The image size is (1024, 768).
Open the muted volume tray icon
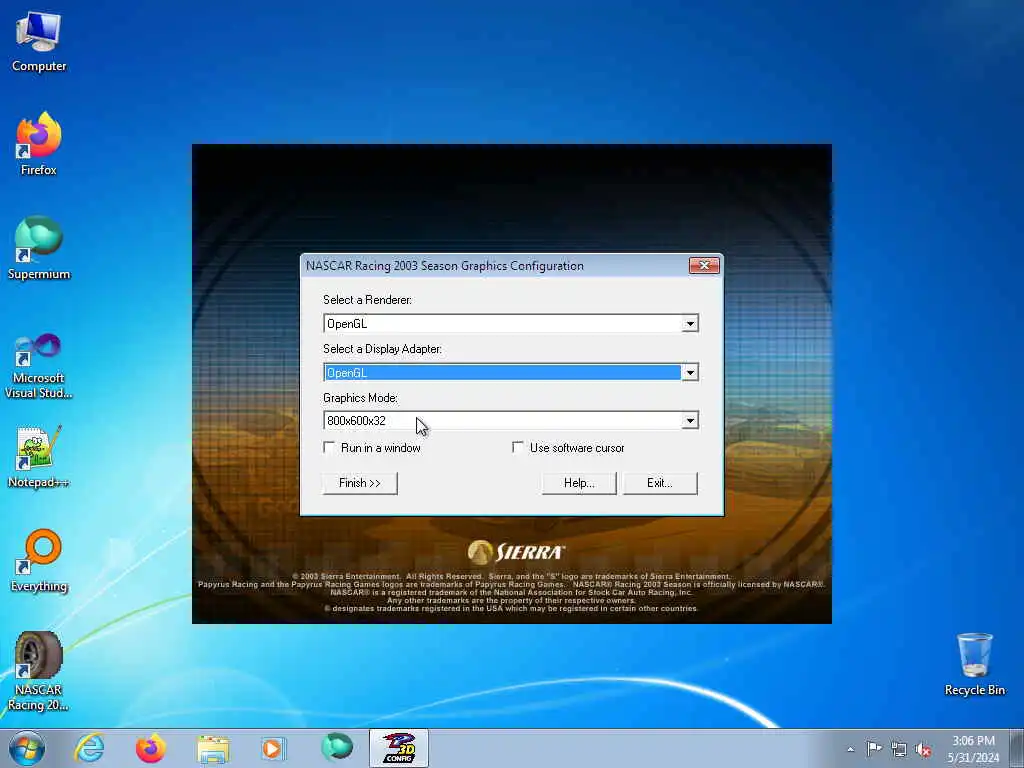click(923, 749)
